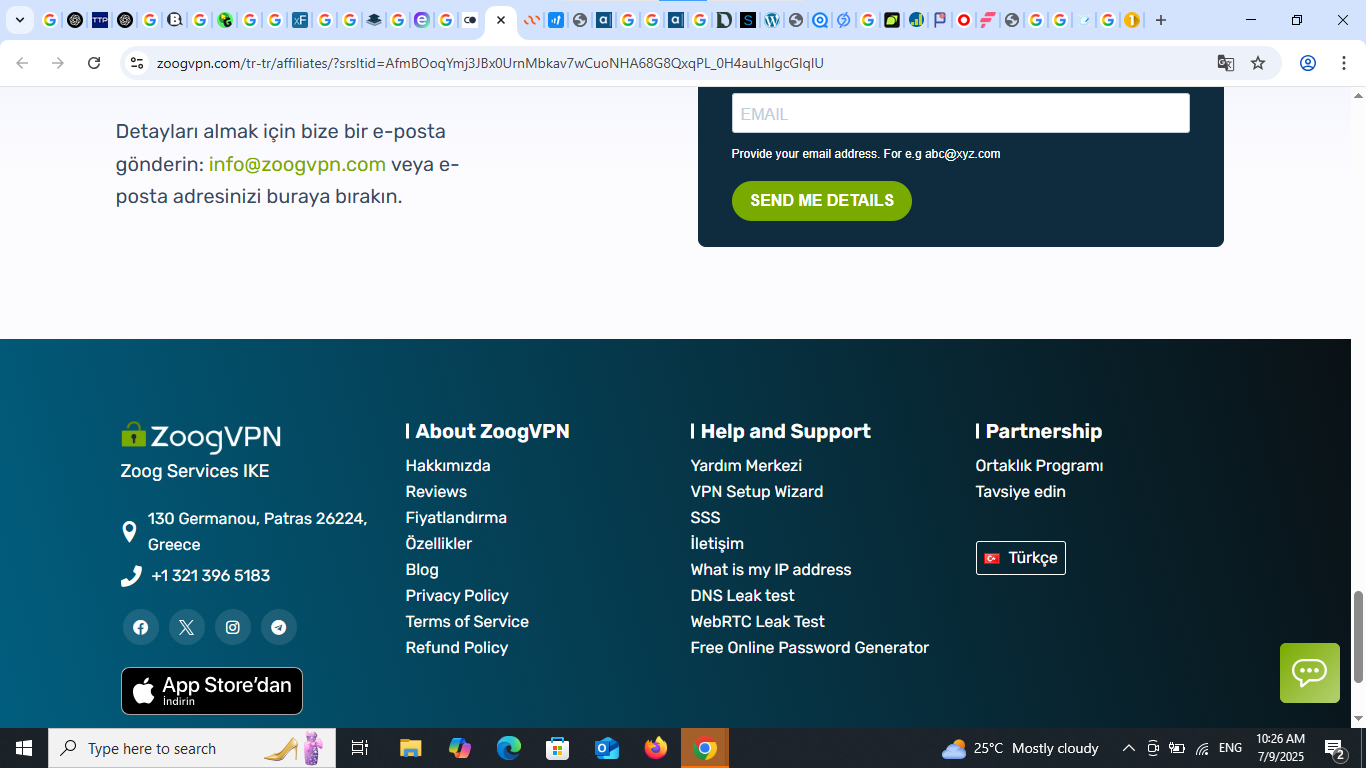
Task: Open SSS footer link
Action: [705, 518]
